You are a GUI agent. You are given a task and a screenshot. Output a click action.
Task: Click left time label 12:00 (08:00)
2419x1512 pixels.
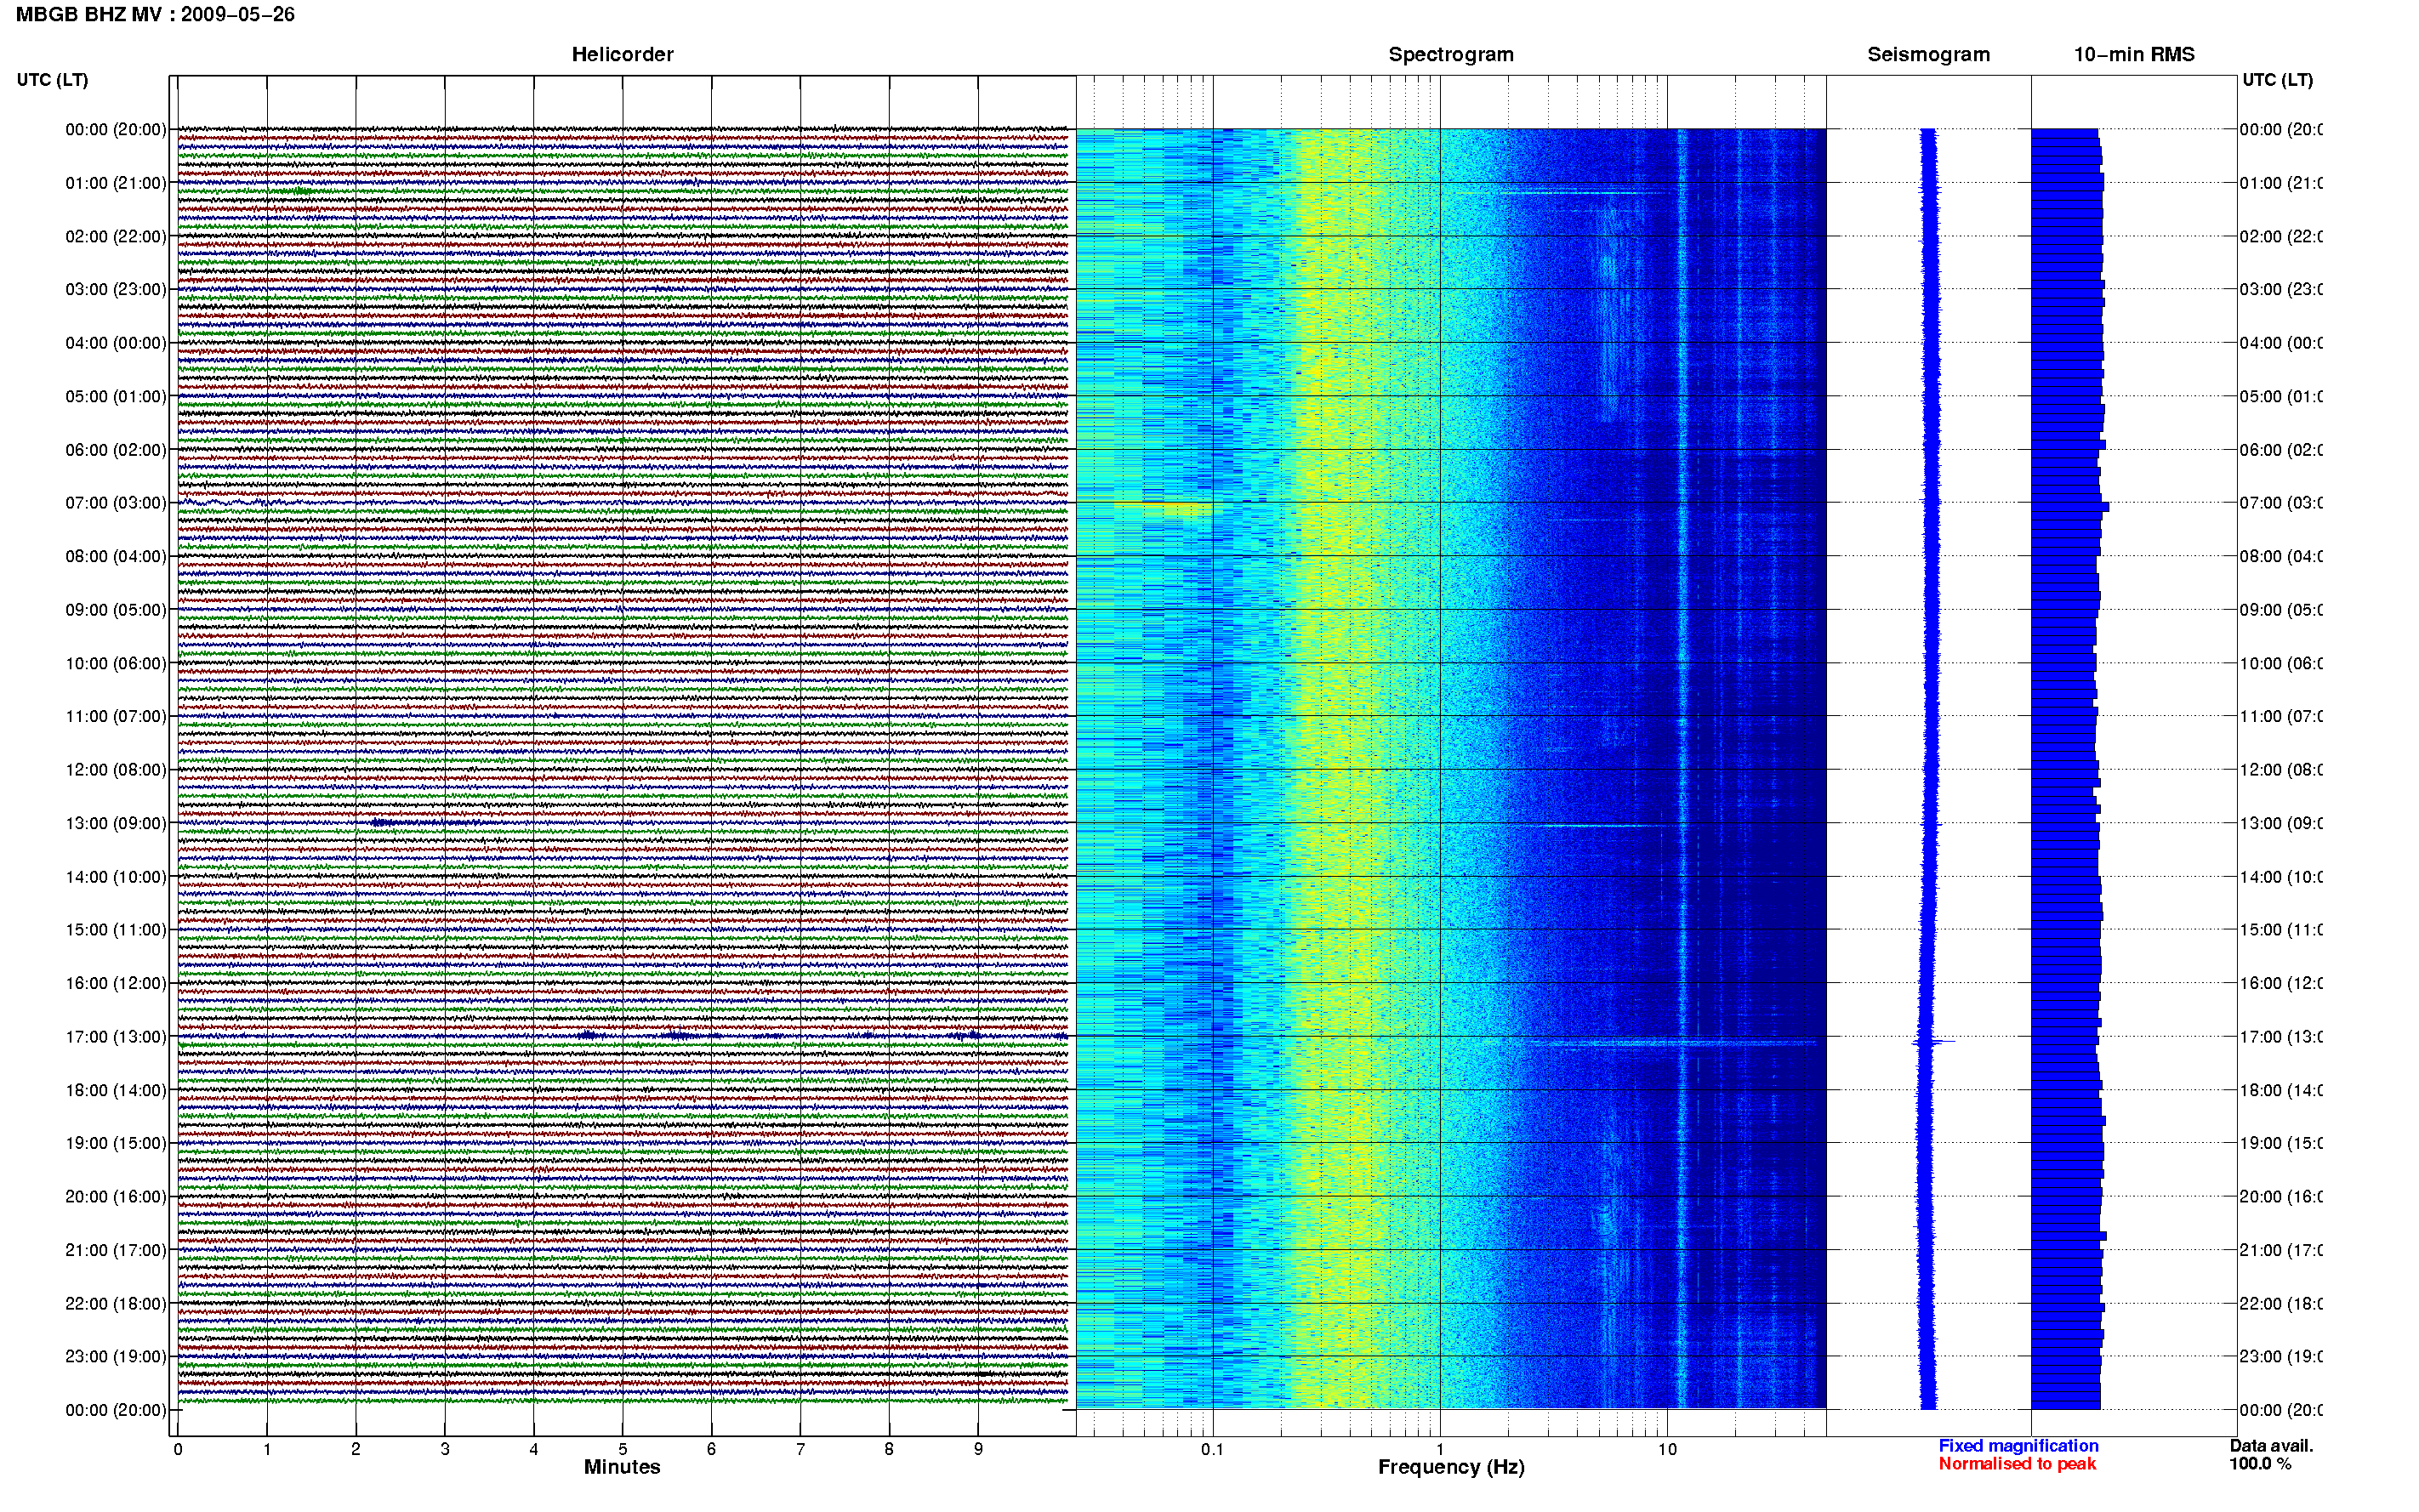116,769
